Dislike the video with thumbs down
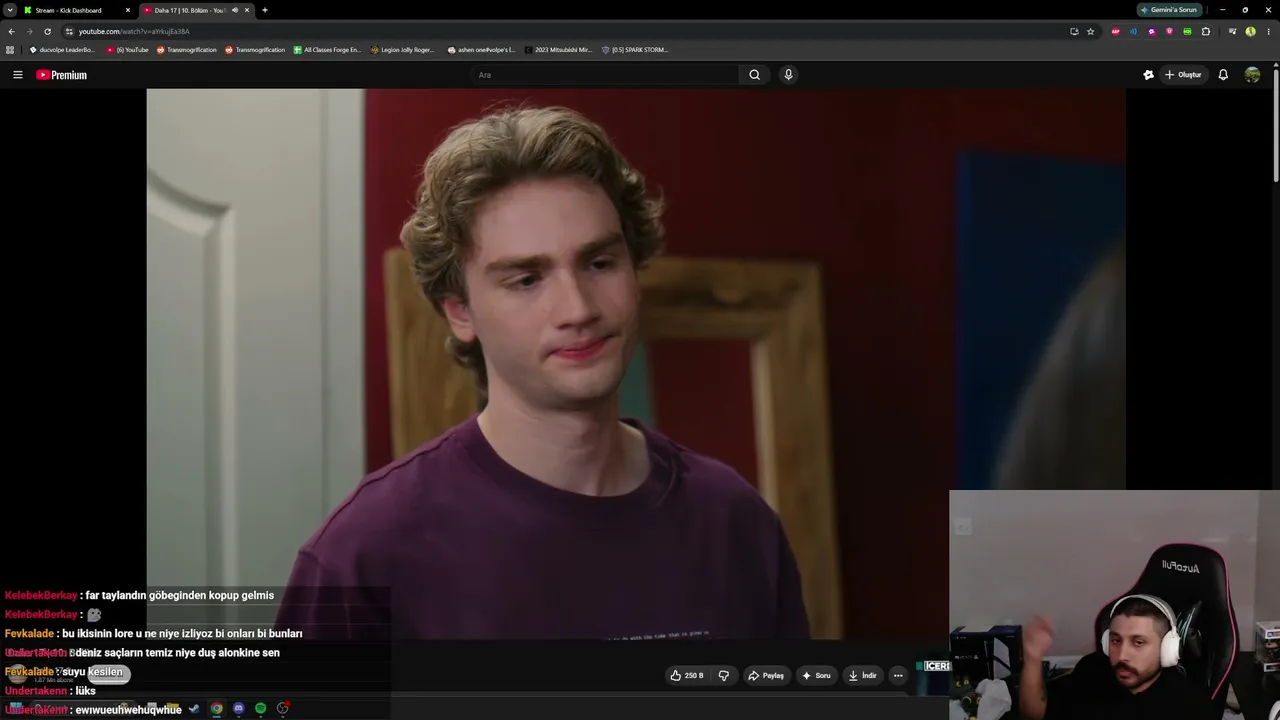The image size is (1280, 720). 724,676
